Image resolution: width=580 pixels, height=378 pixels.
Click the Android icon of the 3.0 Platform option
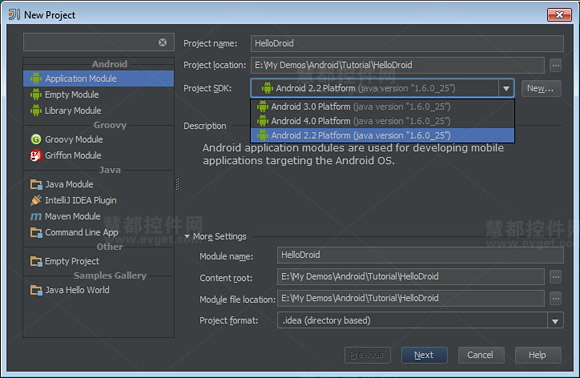click(x=262, y=107)
